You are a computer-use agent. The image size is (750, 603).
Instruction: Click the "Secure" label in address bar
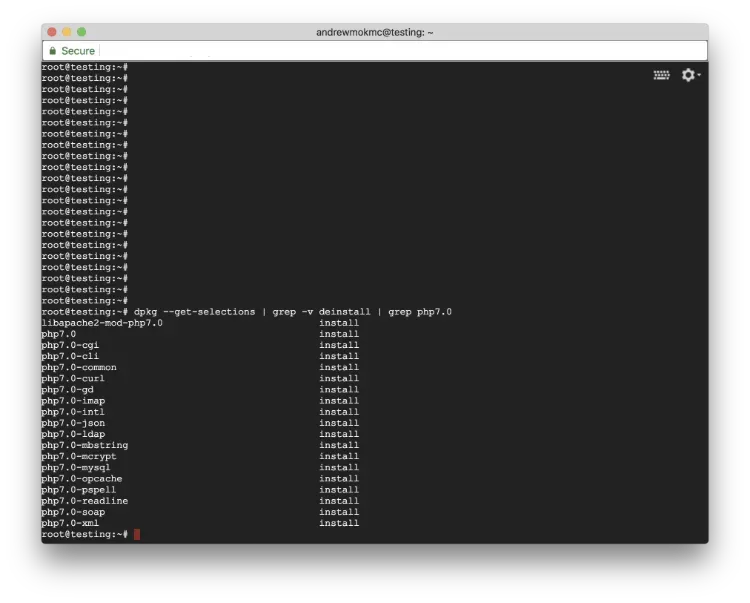point(78,51)
